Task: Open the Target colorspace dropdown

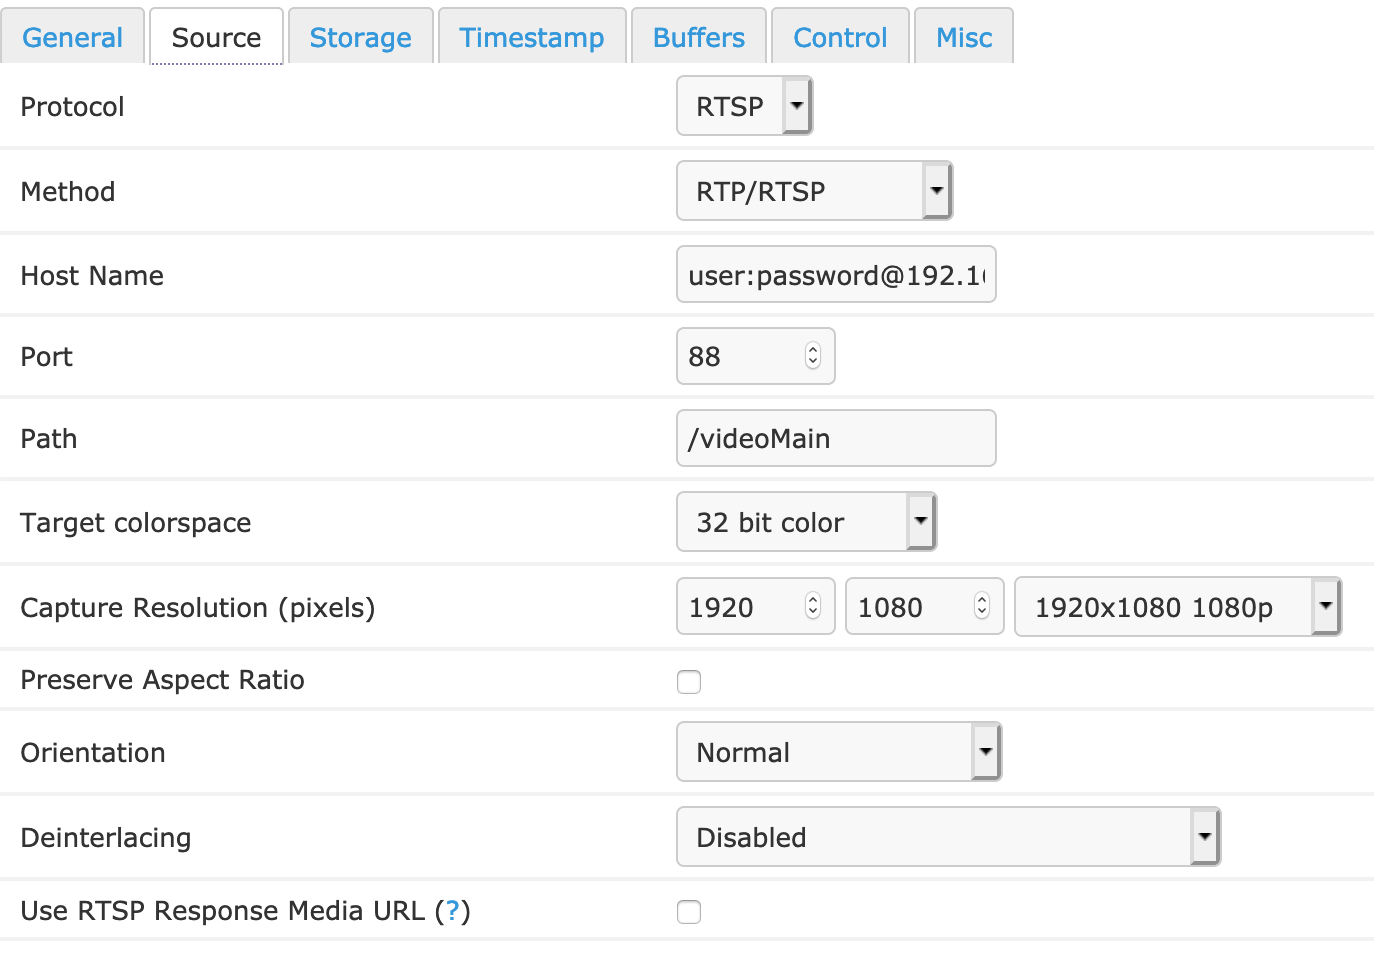Action: pyautogui.click(x=920, y=521)
